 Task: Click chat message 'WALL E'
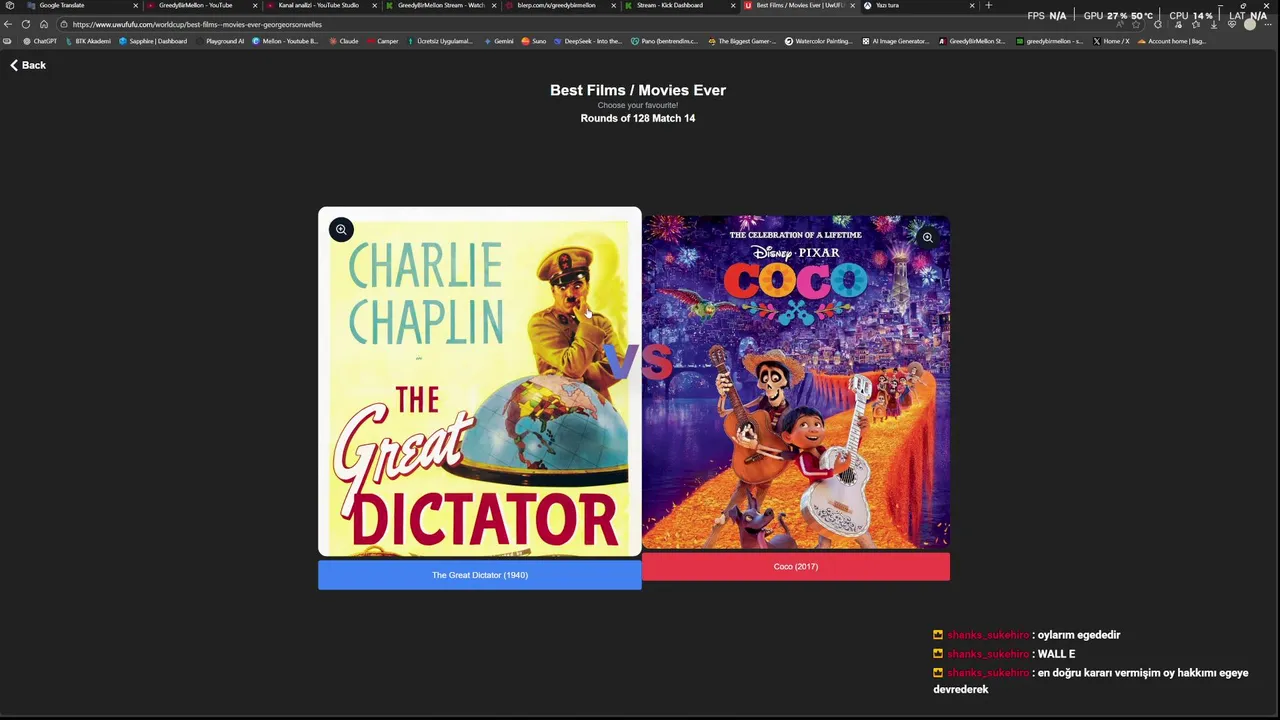coord(1056,654)
